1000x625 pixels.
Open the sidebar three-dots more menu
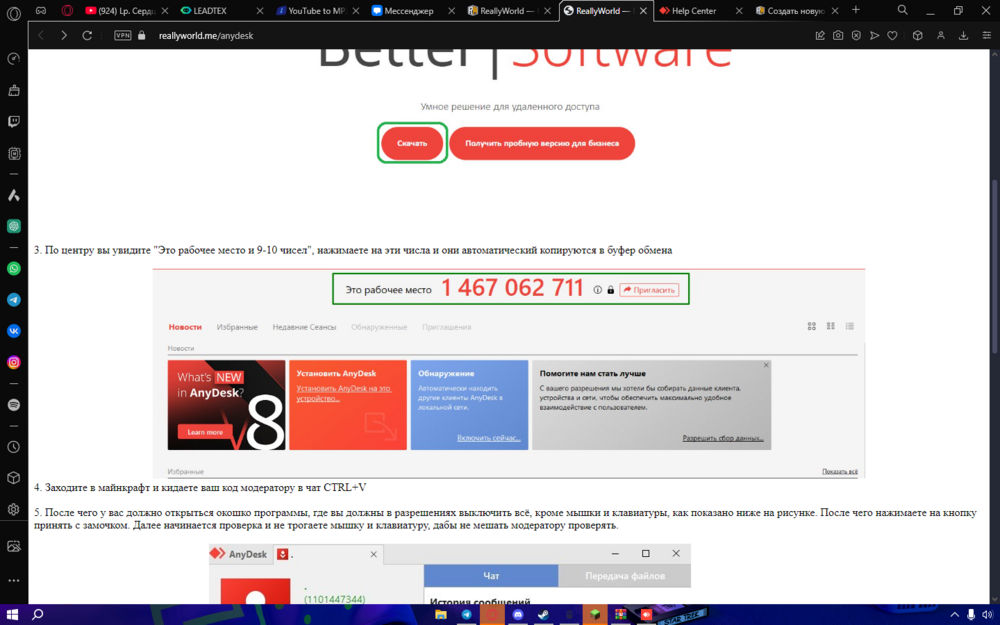coord(13,580)
